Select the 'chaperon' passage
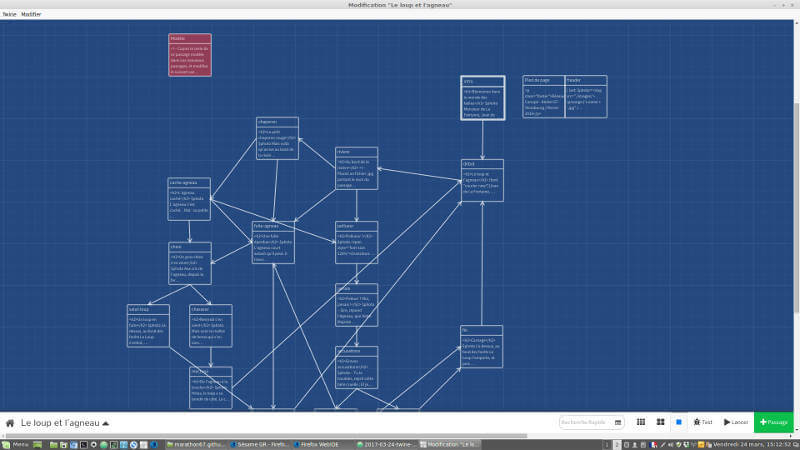The height and width of the screenshot is (450, 800). 277,138
